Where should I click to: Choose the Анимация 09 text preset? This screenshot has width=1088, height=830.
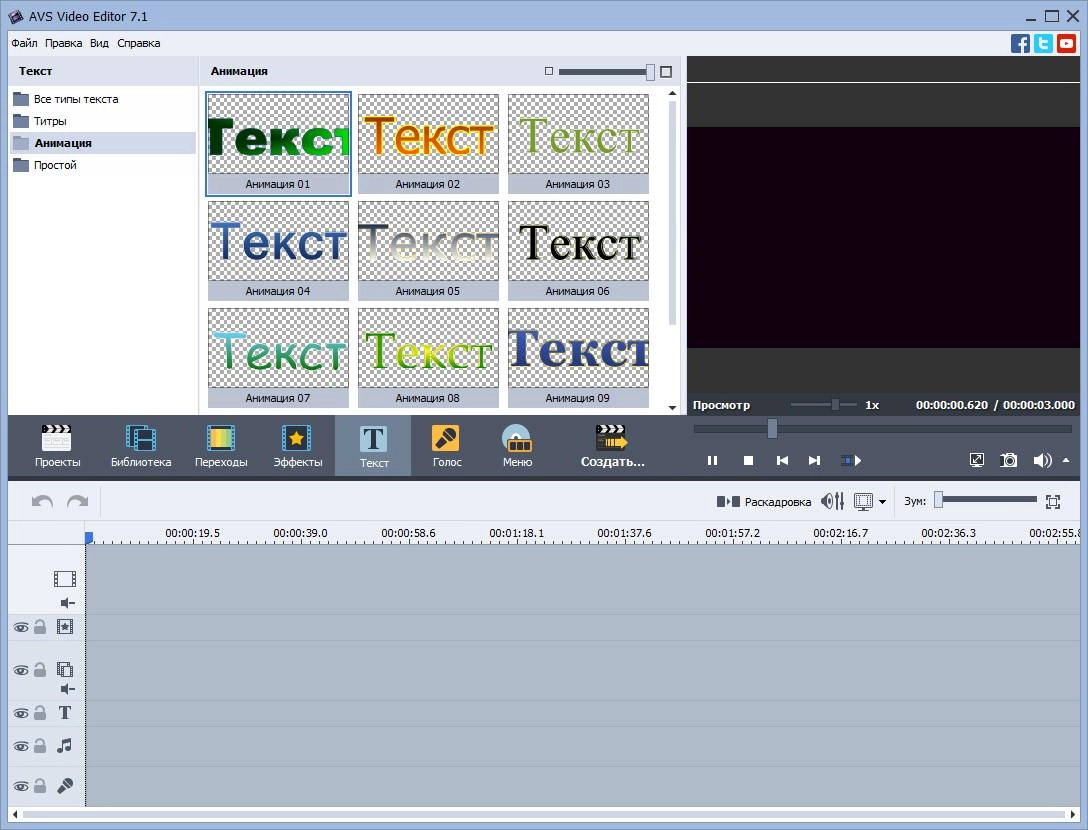click(x=578, y=357)
